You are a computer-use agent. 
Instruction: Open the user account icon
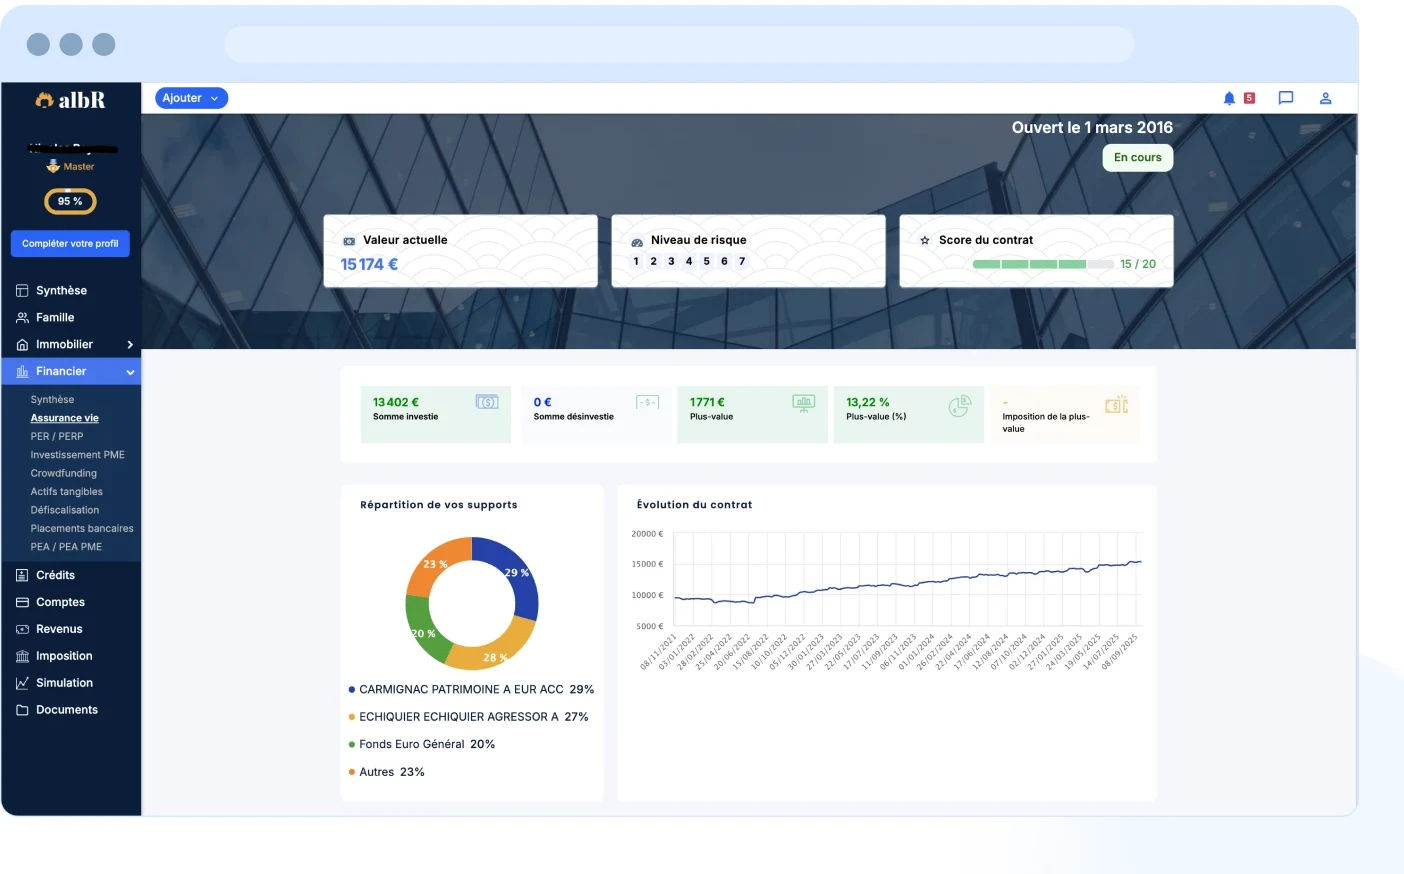[1325, 98]
